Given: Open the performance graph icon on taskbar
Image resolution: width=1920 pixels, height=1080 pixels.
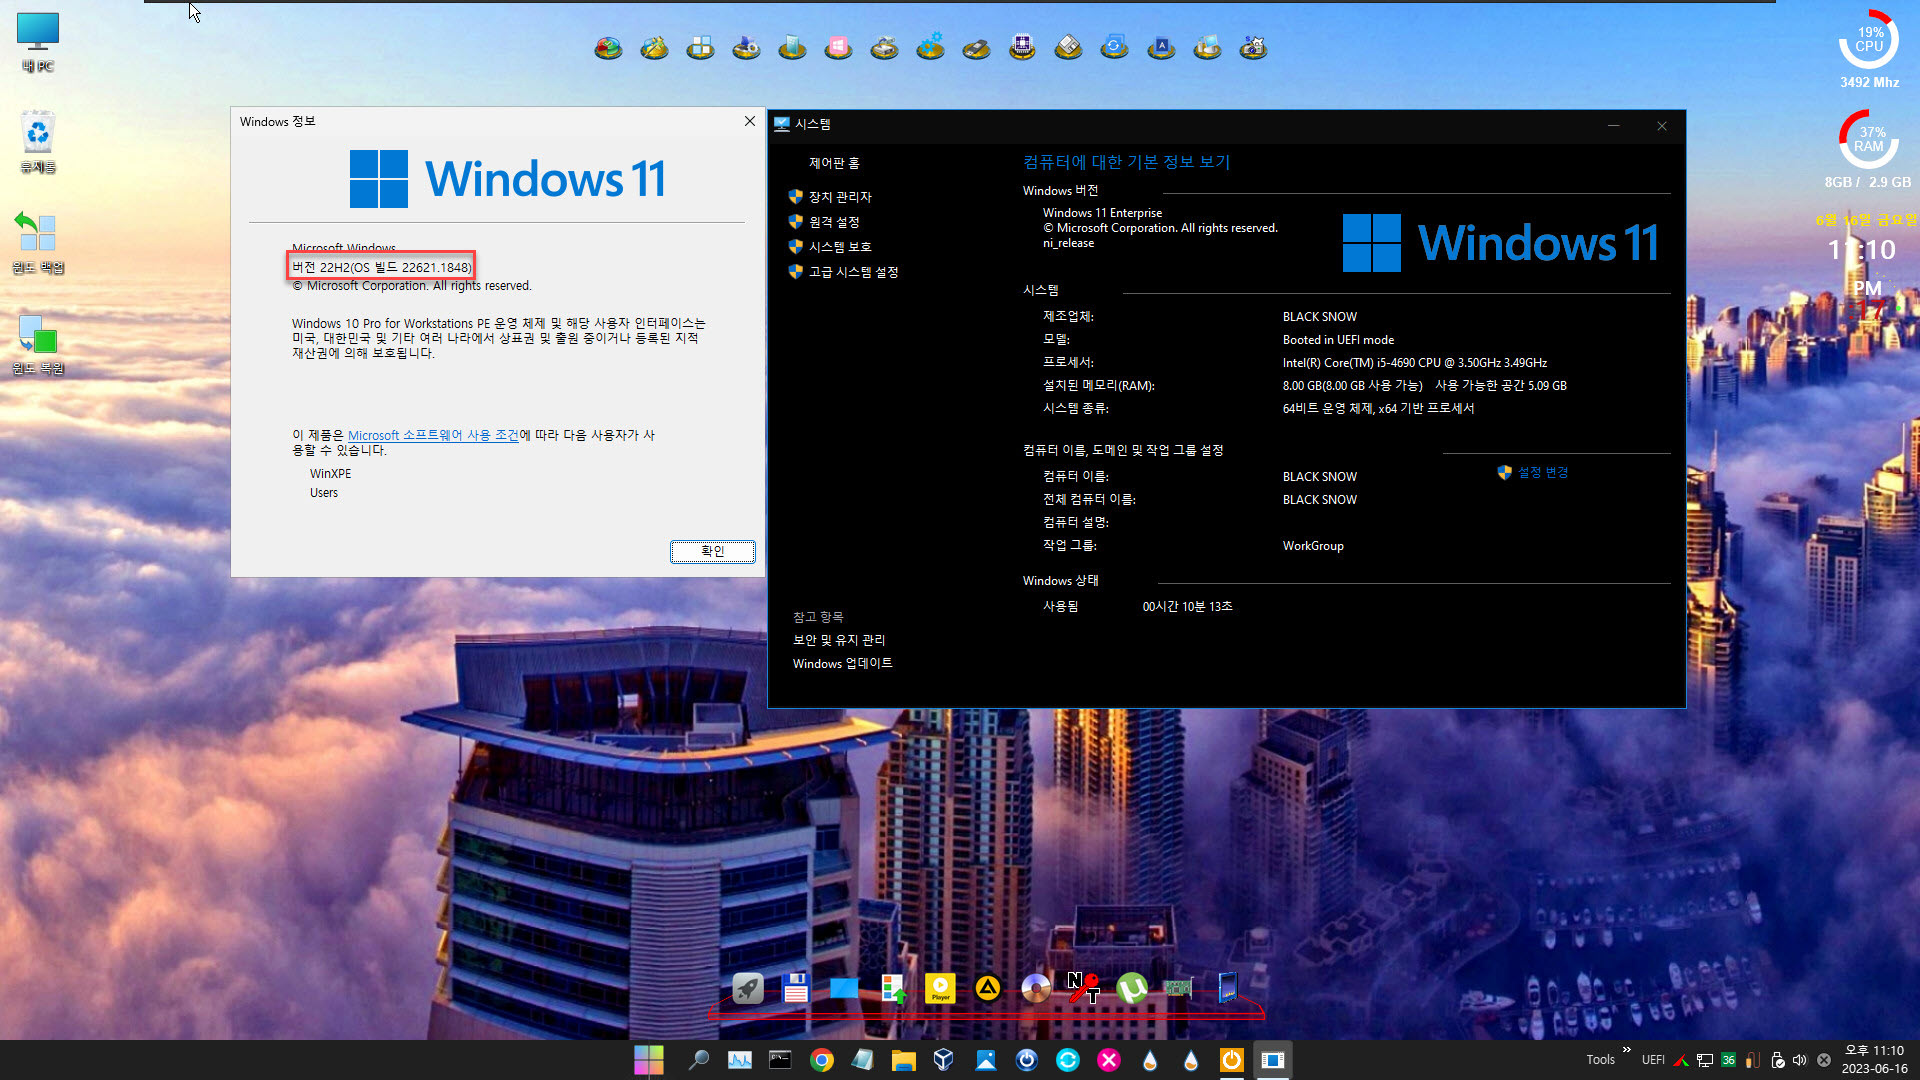Looking at the screenshot, I should 740,1060.
